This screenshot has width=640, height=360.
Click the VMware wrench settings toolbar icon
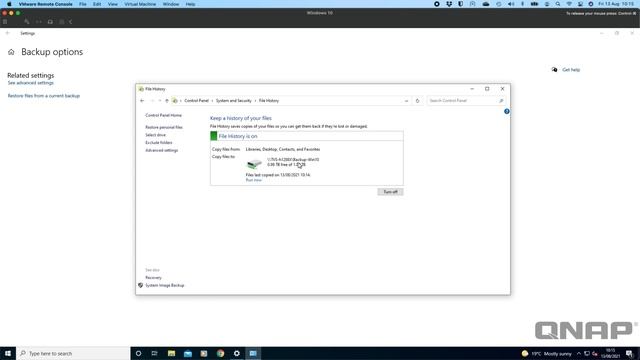coord(27,22)
